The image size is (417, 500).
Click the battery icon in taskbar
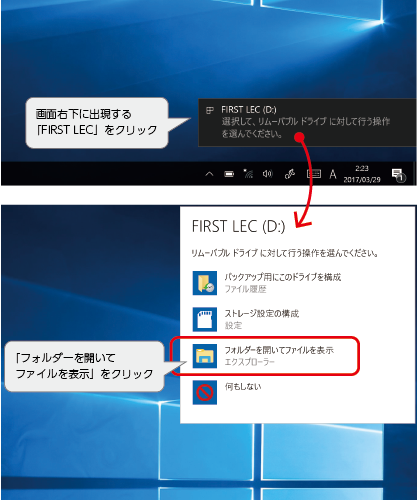[229, 174]
